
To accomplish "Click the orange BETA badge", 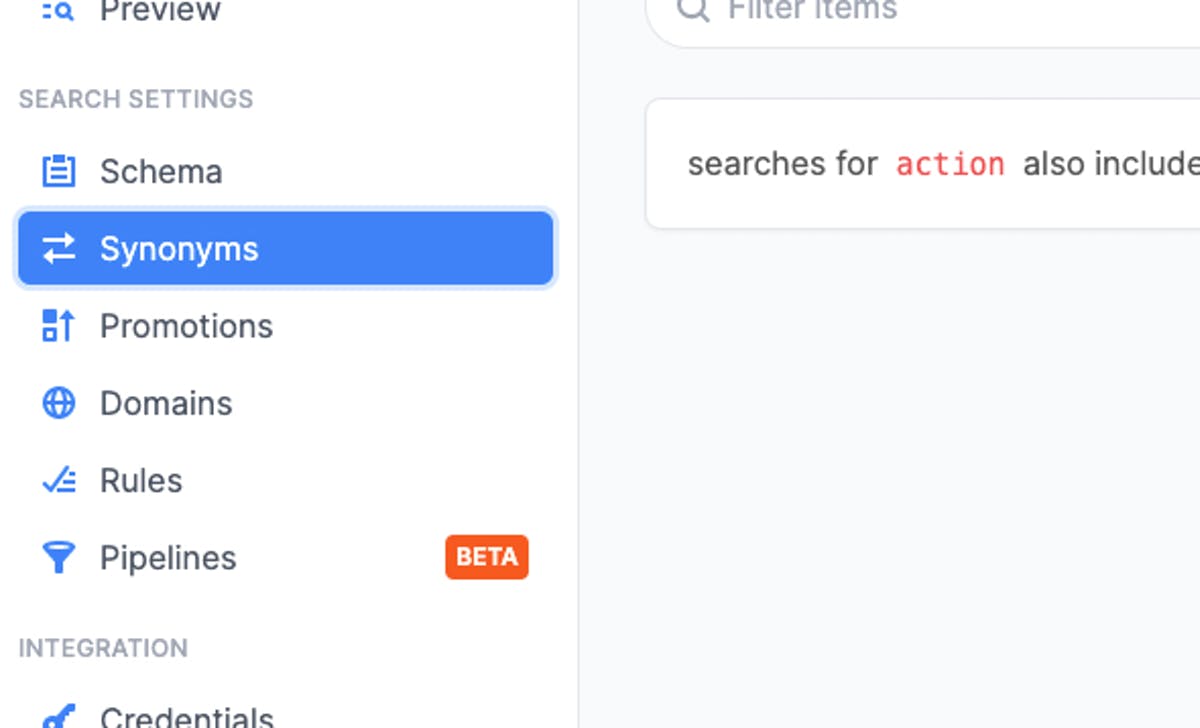I will 487,557.
